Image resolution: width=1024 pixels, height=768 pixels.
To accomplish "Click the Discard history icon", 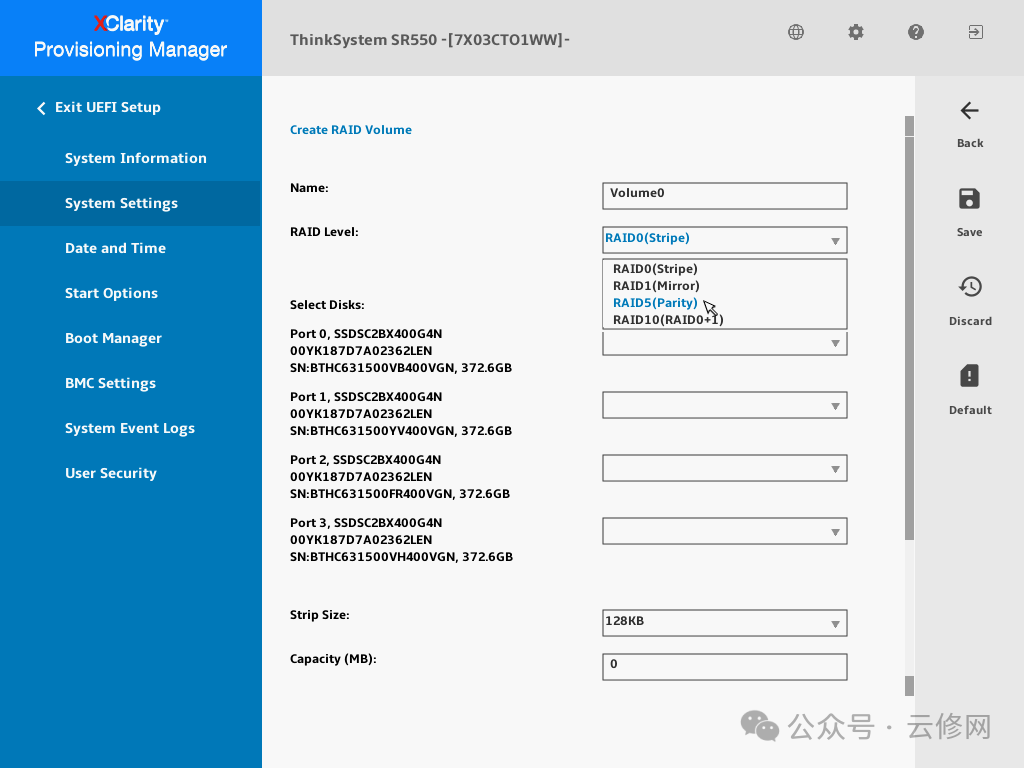I will coord(970,287).
